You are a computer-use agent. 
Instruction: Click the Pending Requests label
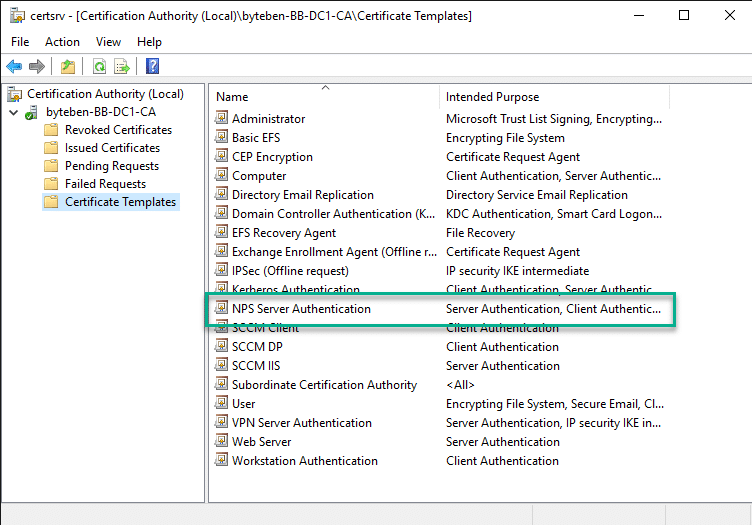(112, 166)
